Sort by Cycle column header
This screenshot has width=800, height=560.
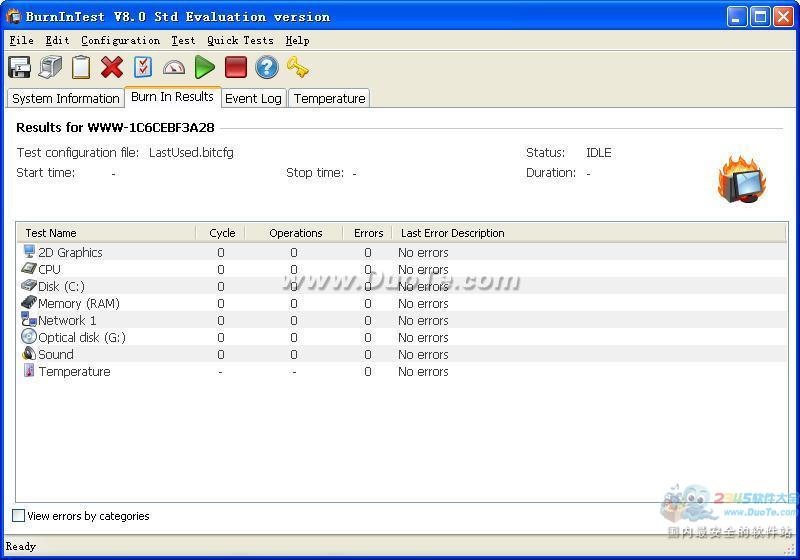221,233
